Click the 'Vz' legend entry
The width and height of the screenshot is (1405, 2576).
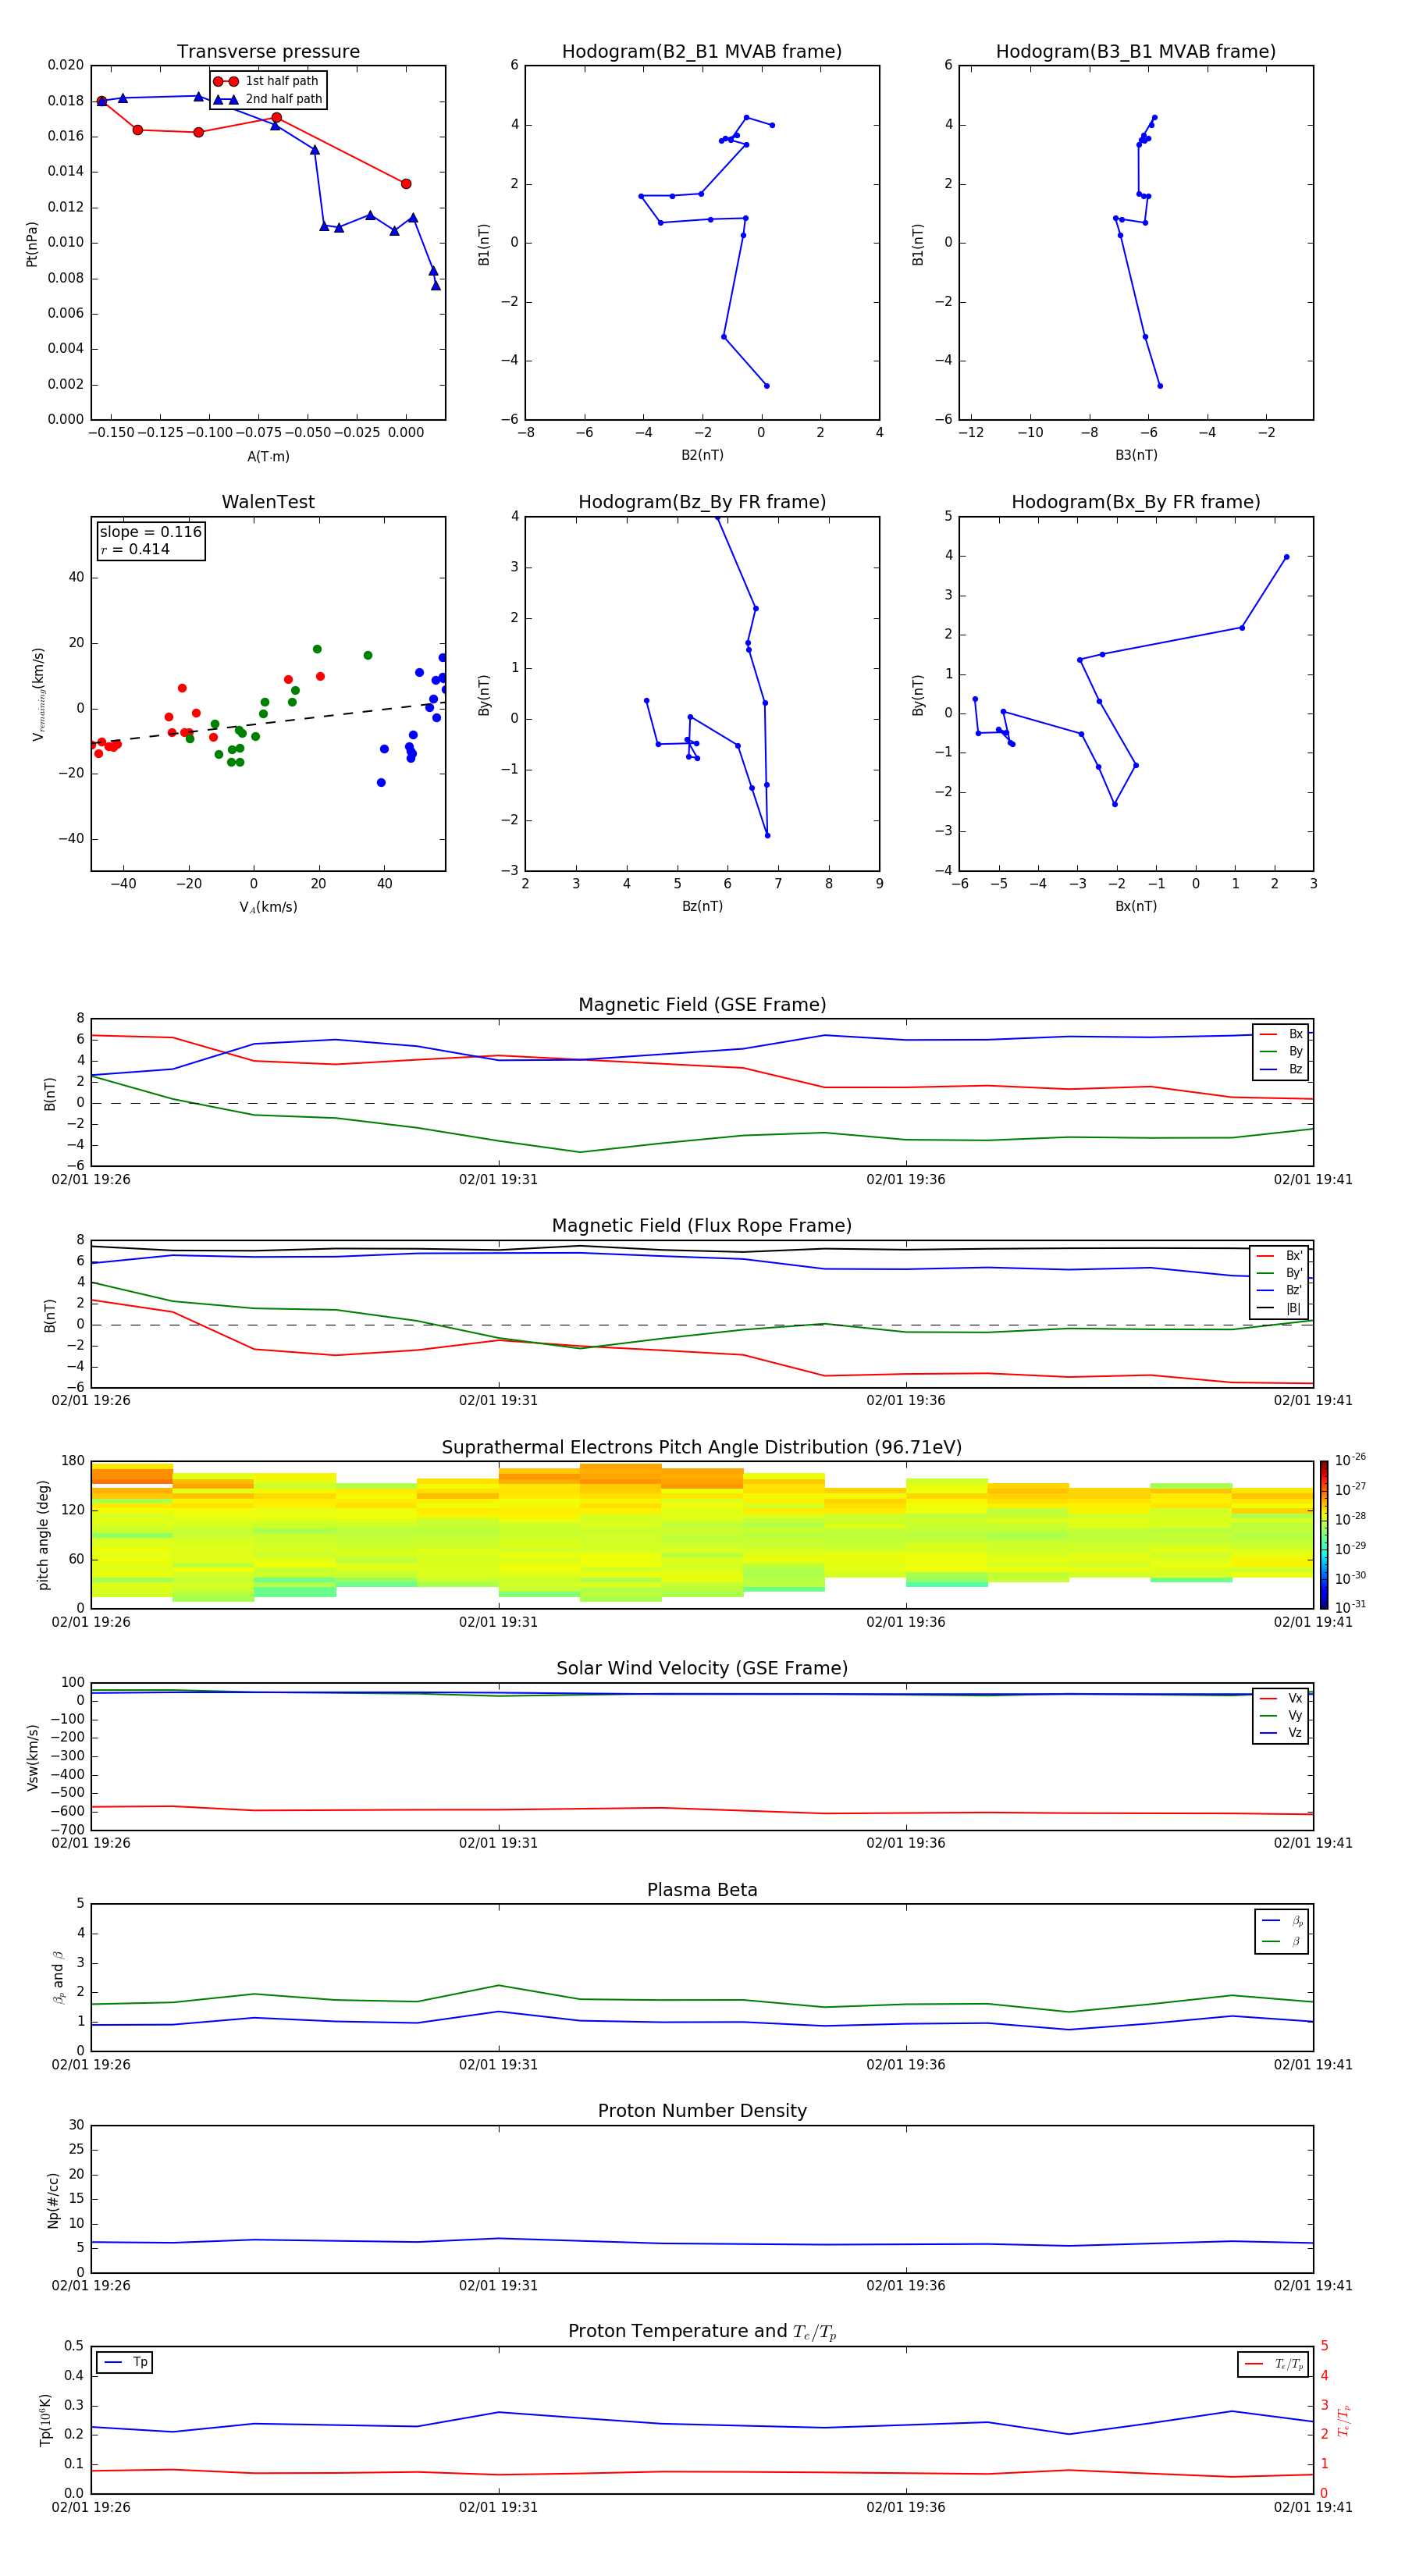point(1281,1732)
